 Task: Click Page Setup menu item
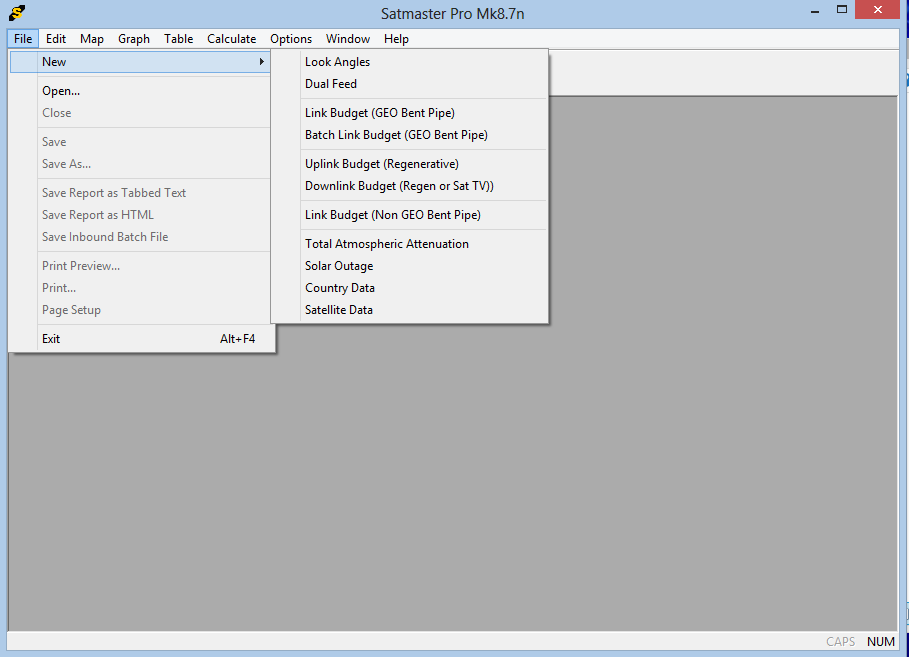click(x=140, y=310)
